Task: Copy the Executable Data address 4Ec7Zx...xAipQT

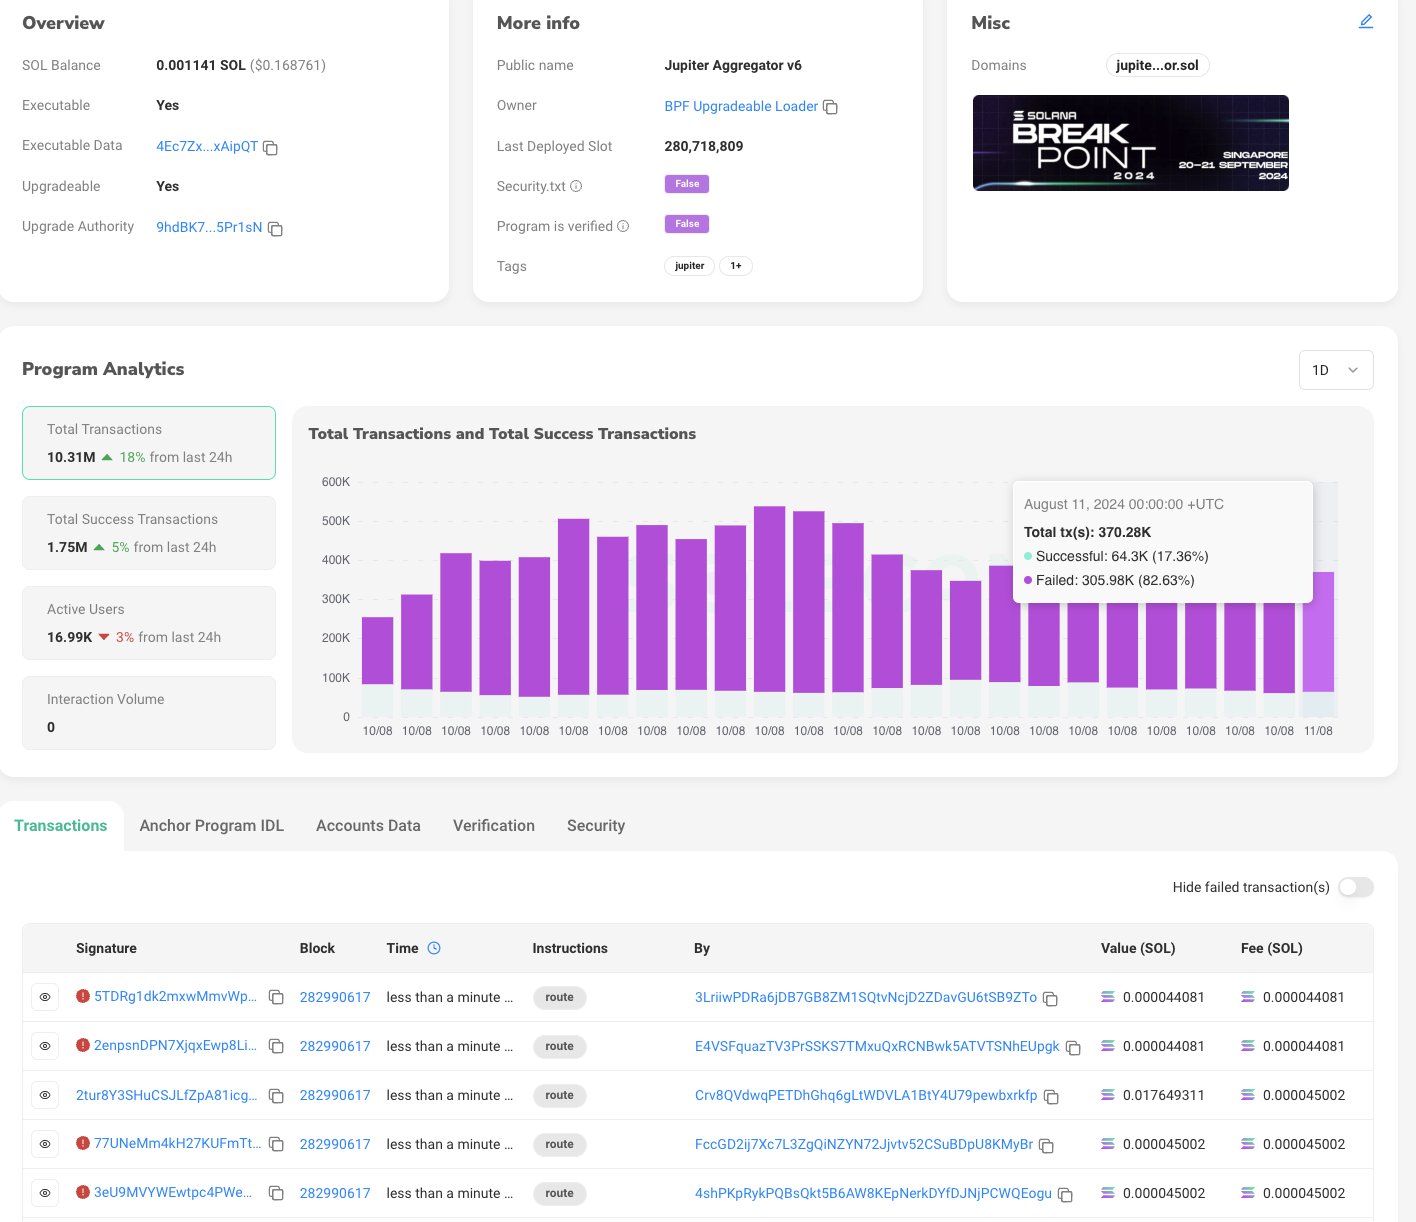Action: coord(270,148)
